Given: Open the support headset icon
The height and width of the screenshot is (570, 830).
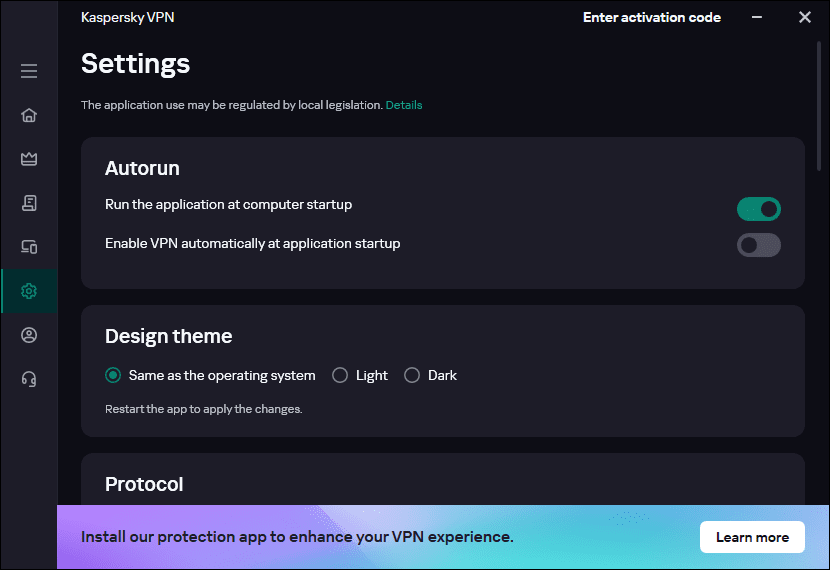Looking at the screenshot, I should point(29,379).
